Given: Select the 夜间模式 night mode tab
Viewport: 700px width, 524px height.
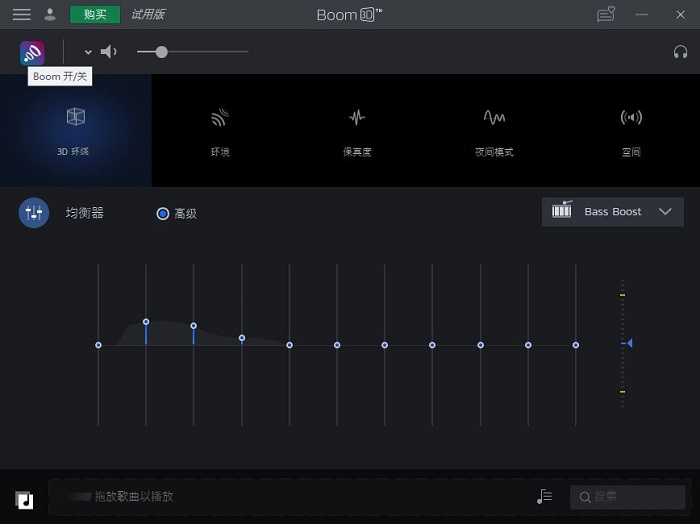Looking at the screenshot, I should tap(494, 130).
